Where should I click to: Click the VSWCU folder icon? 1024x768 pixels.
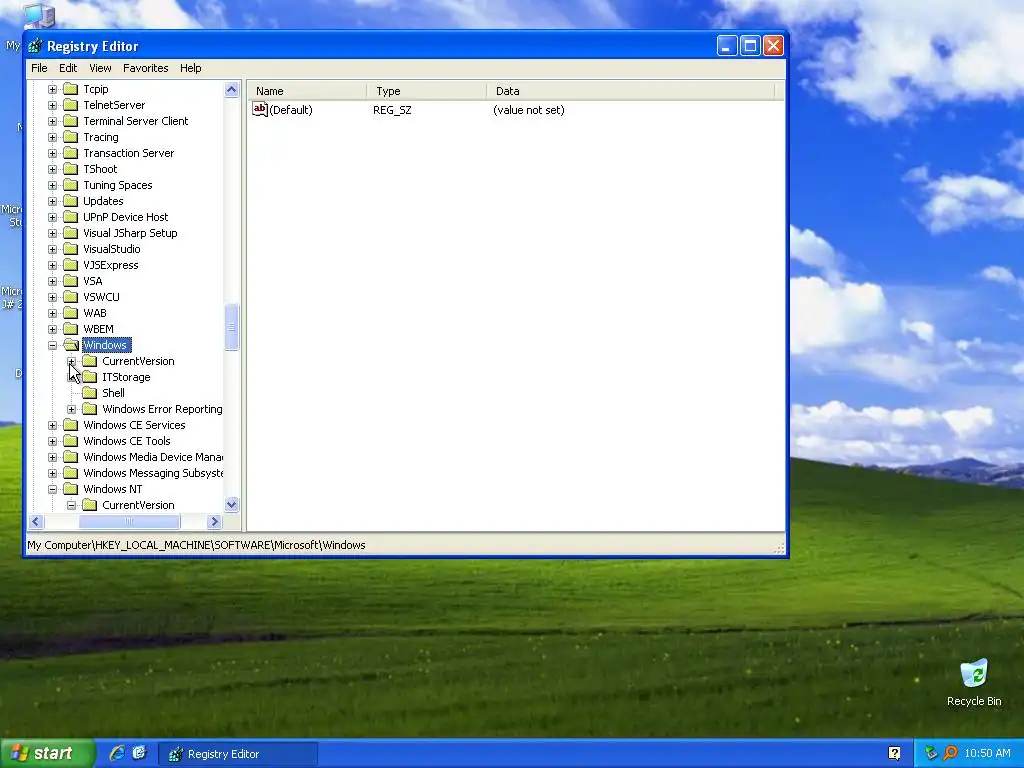click(x=71, y=297)
